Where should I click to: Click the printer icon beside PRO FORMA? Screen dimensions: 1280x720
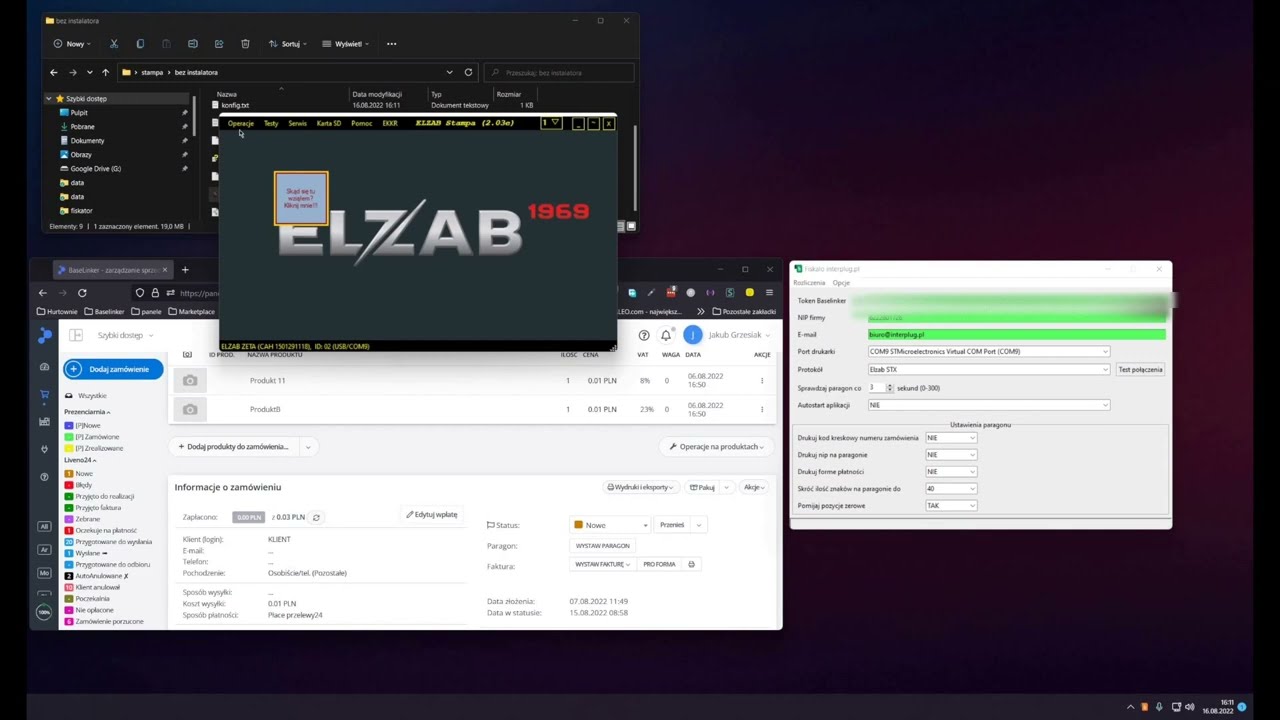pos(691,564)
